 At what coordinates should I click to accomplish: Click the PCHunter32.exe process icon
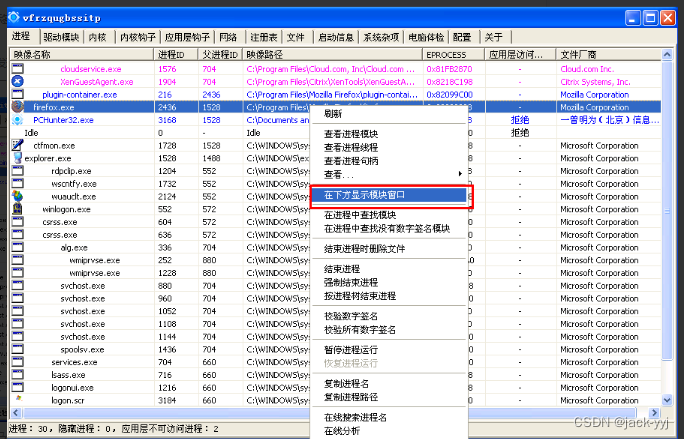pos(17,120)
